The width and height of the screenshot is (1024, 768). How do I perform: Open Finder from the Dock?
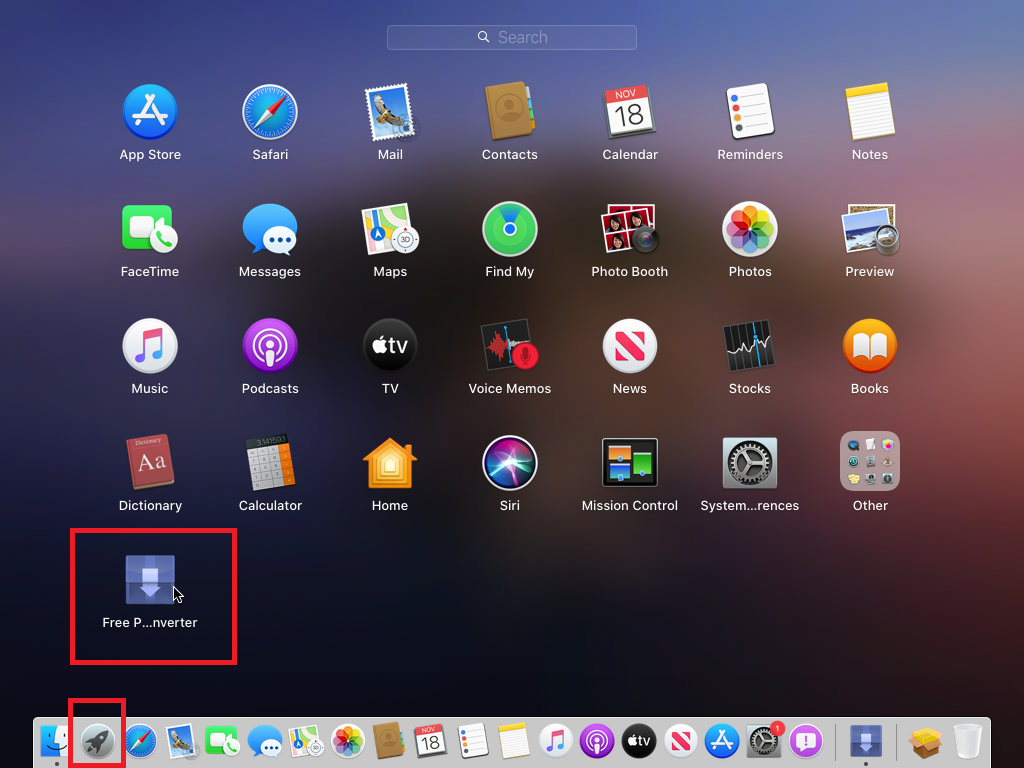(x=55, y=742)
